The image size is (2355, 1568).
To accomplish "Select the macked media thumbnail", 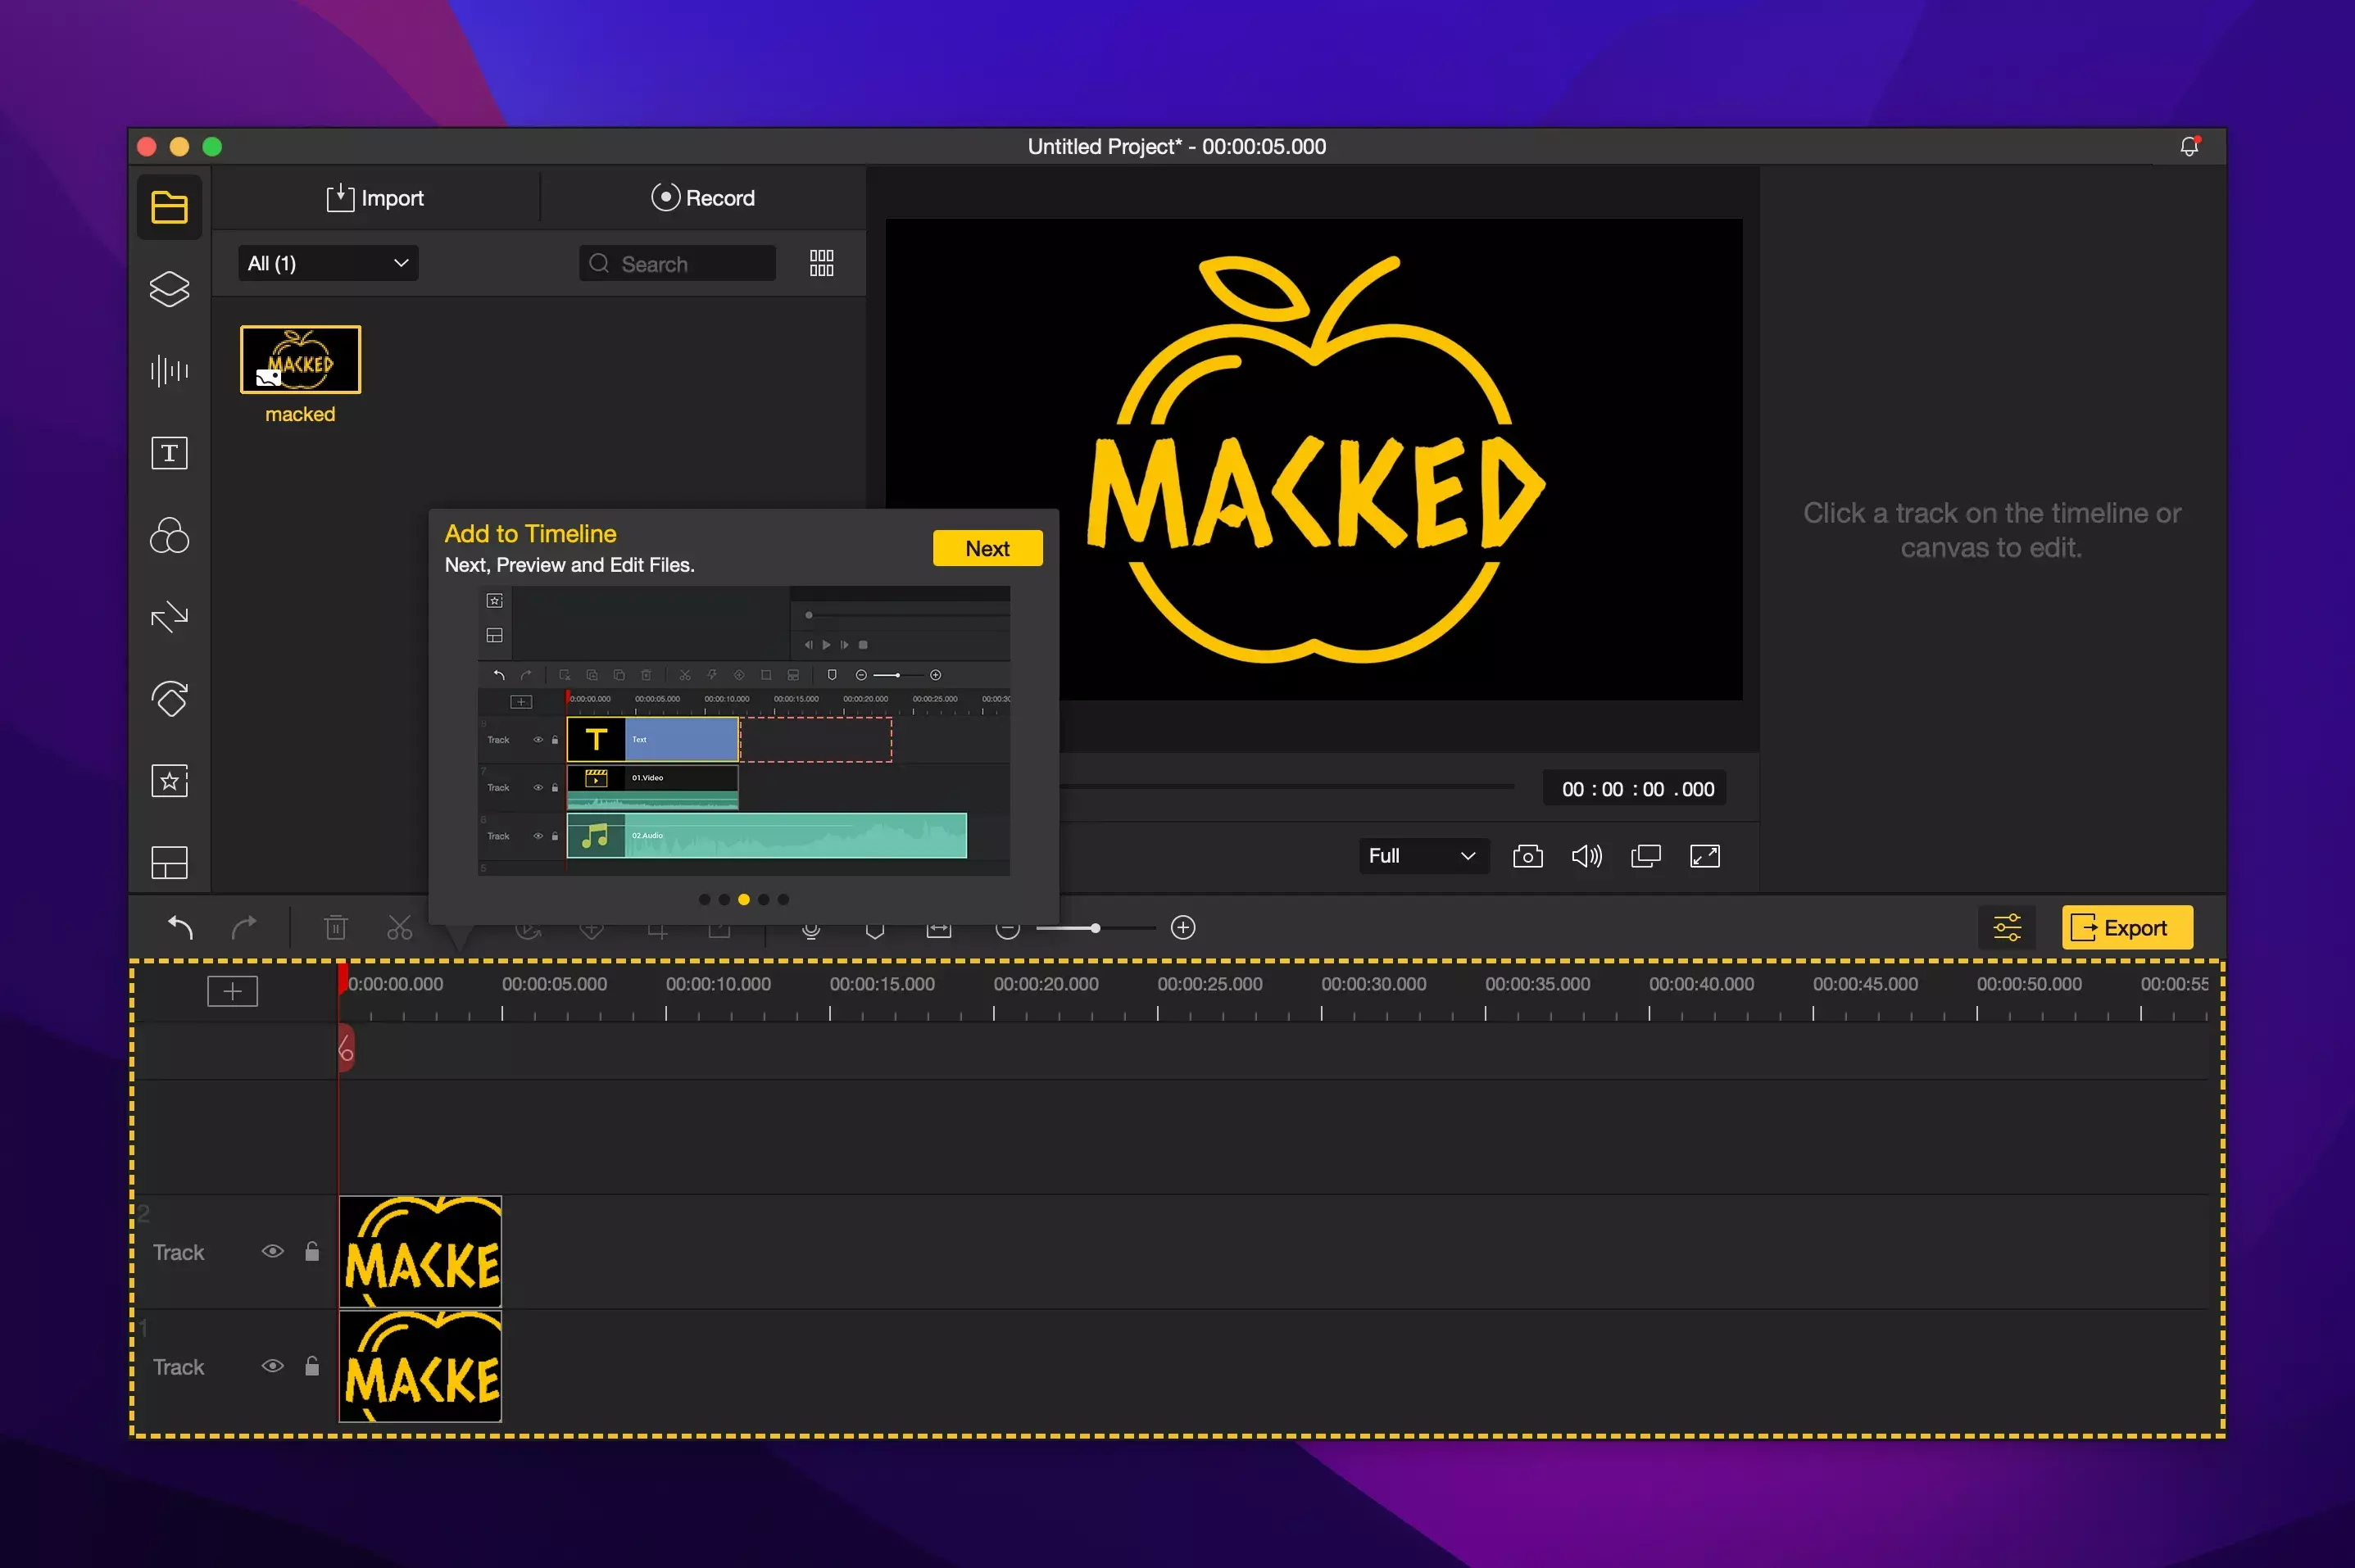I will tap(300, 360).
